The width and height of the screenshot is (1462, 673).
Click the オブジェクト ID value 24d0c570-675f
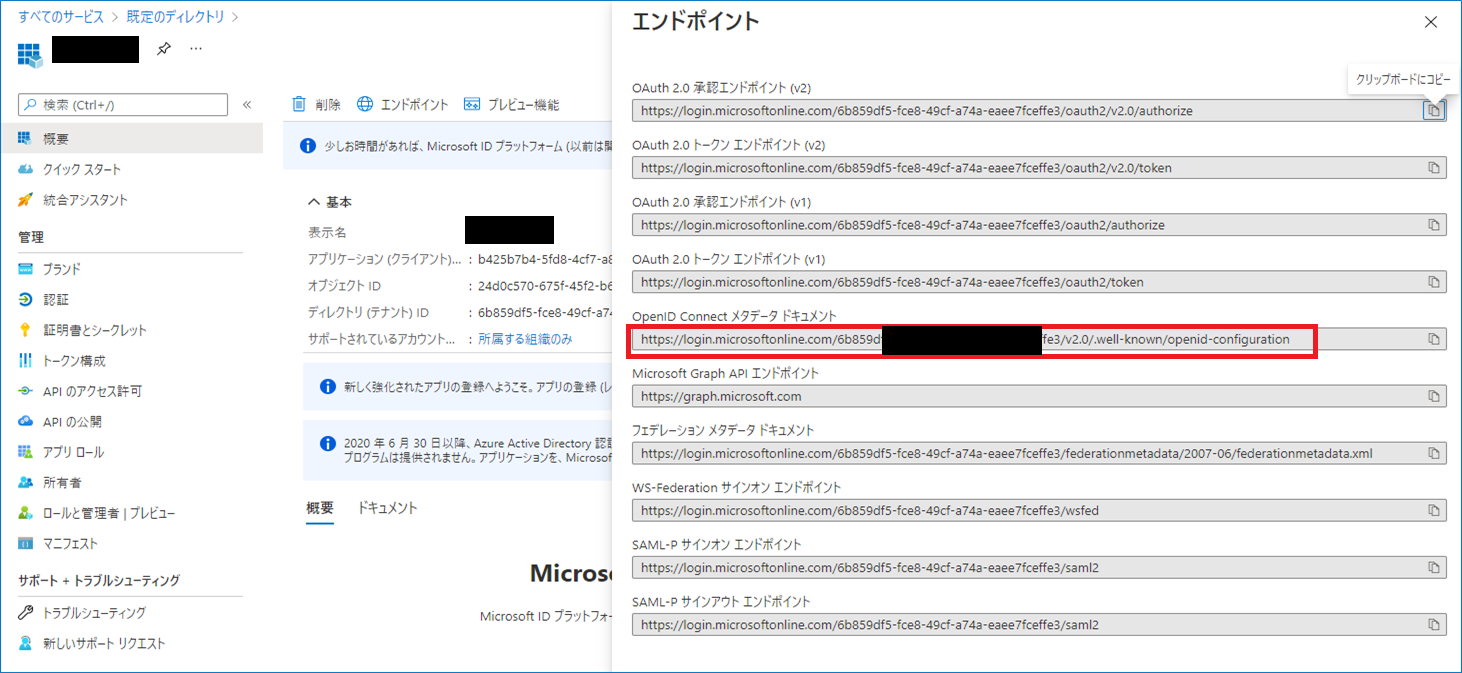tap(544, 286)
